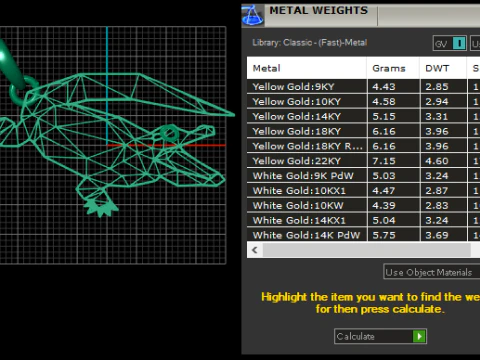Click the Calculate button
This screenshot has width=480, height=360.
click(x=380, y=336)
